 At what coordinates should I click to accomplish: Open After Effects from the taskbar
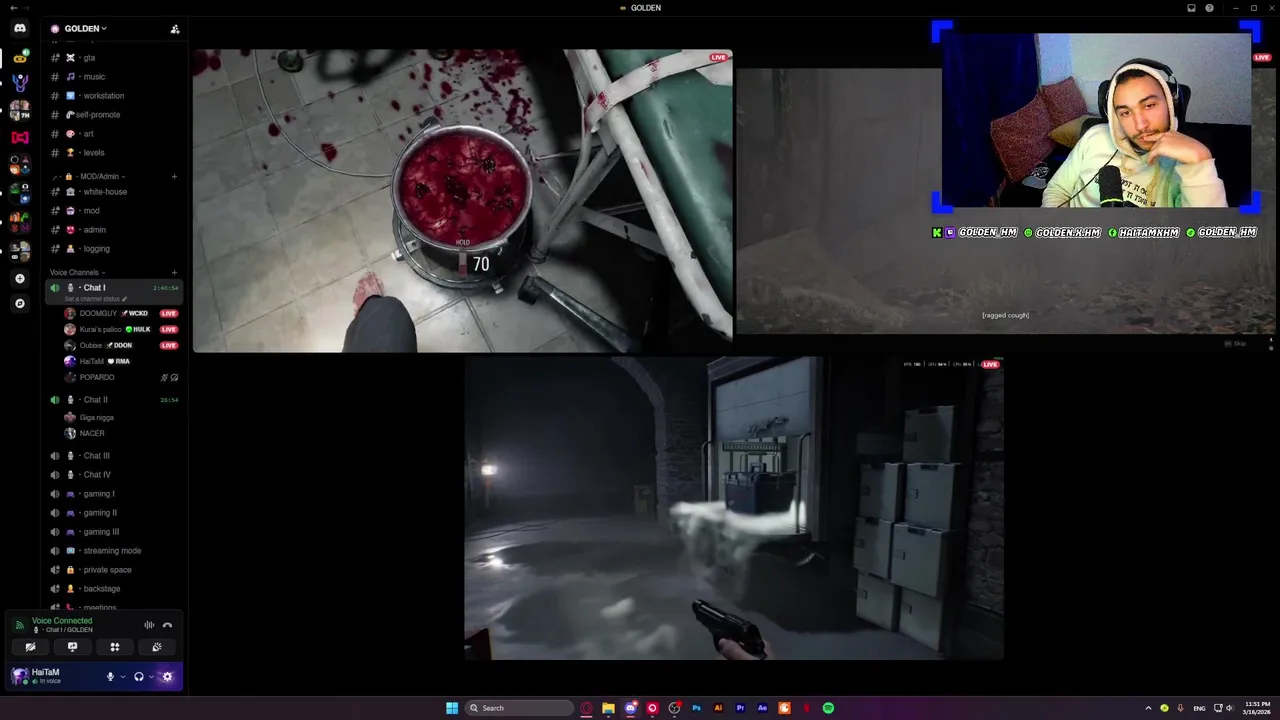coord(762,708)
